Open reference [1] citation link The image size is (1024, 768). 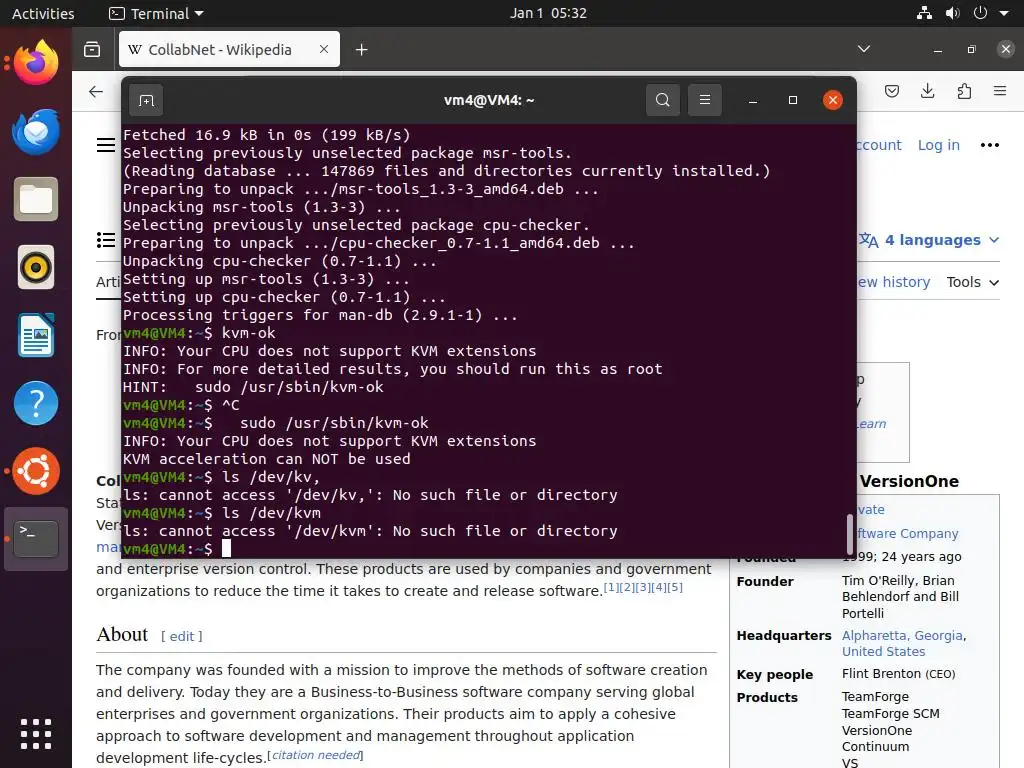610,587
